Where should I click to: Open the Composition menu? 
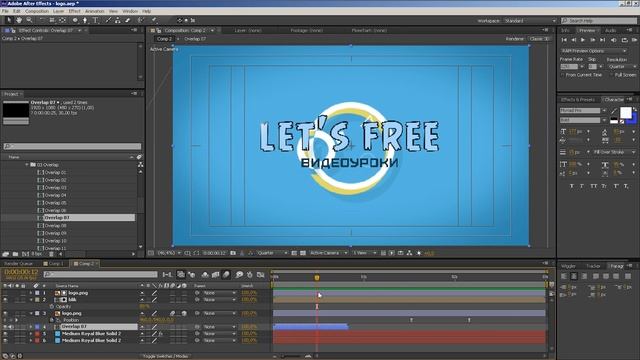37,11
